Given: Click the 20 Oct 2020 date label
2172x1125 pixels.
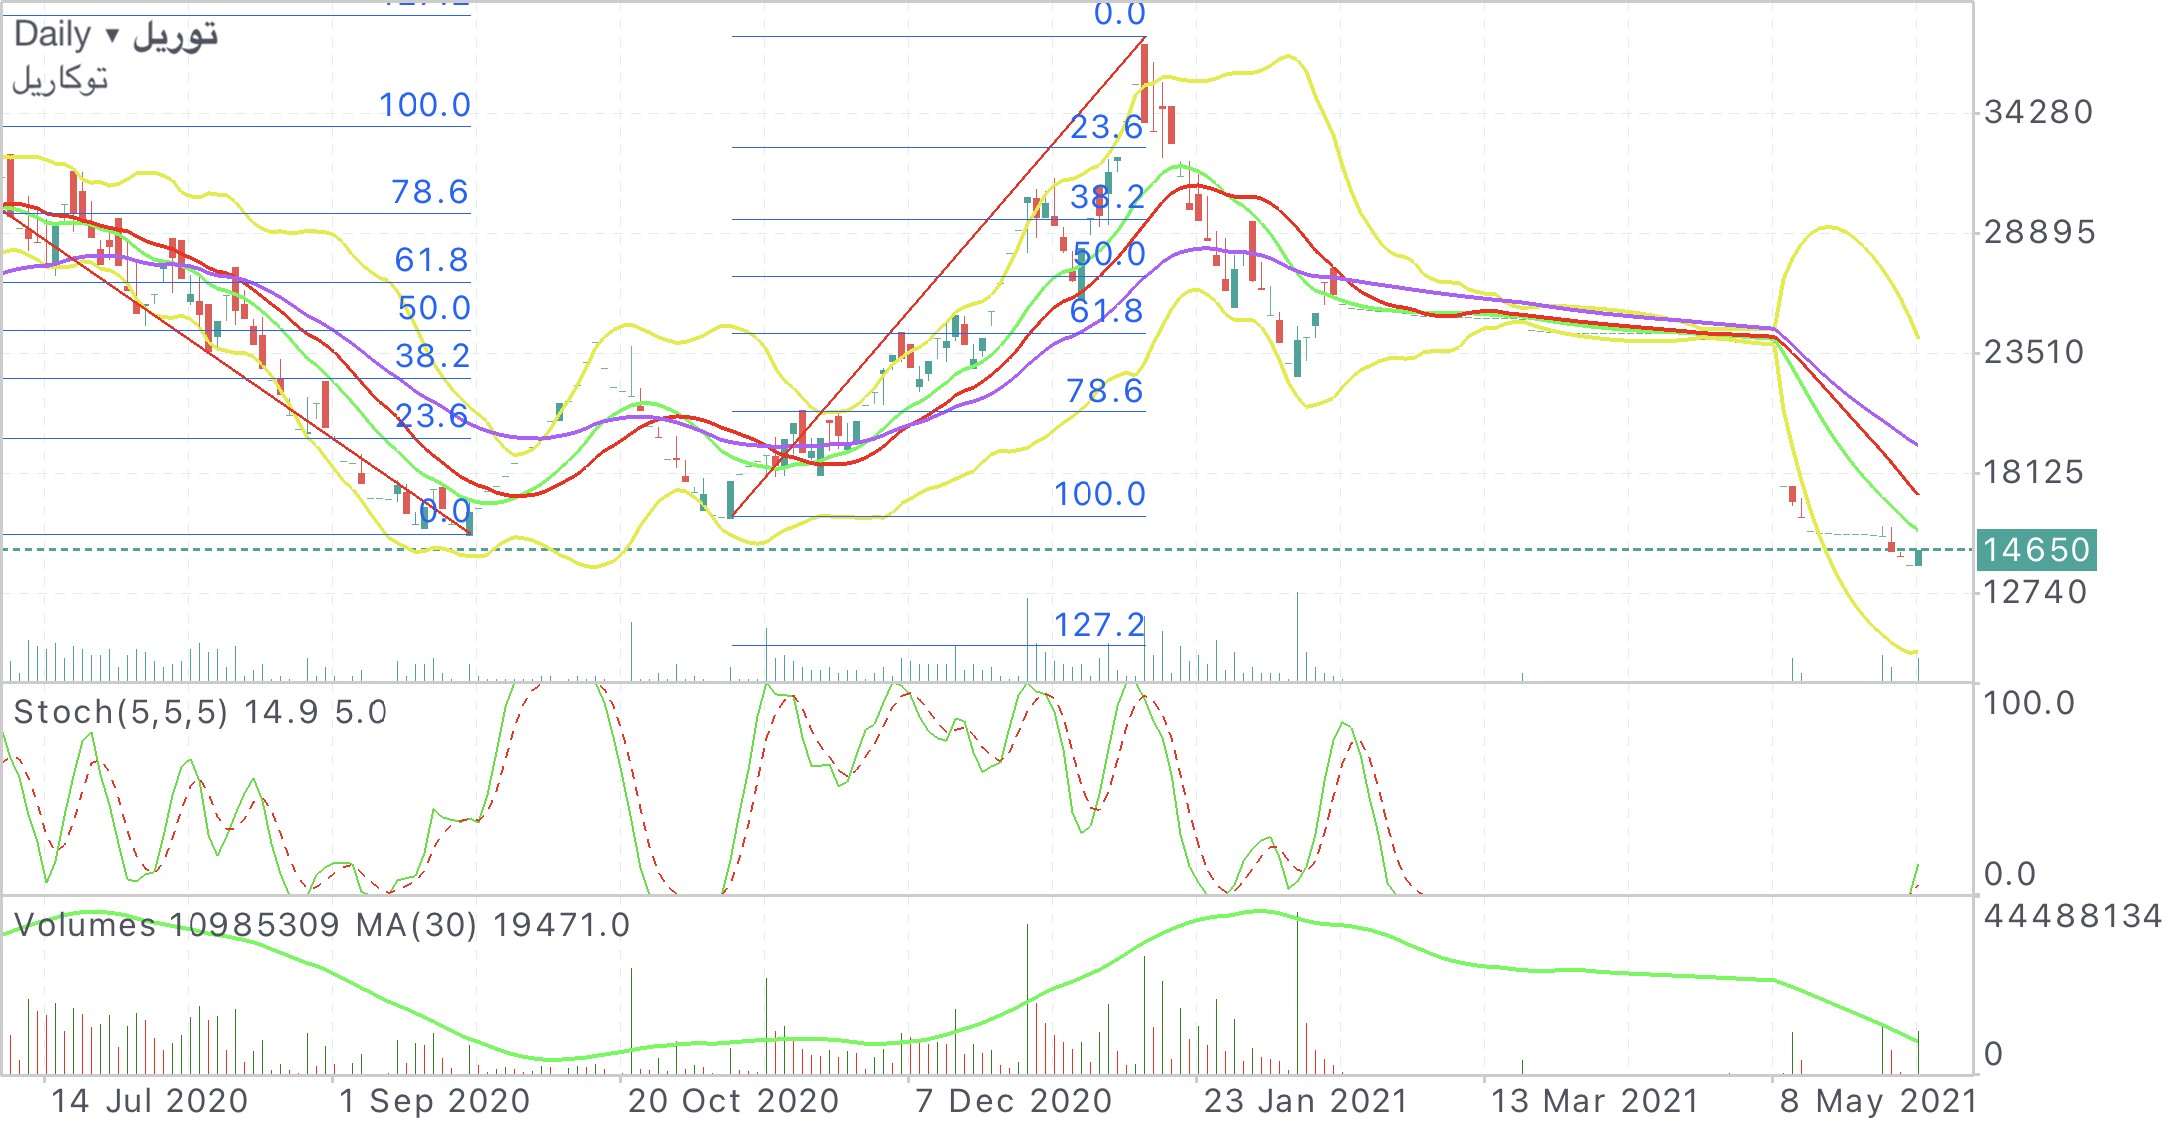Looking at the screenshot, I should coord(733,1101).
